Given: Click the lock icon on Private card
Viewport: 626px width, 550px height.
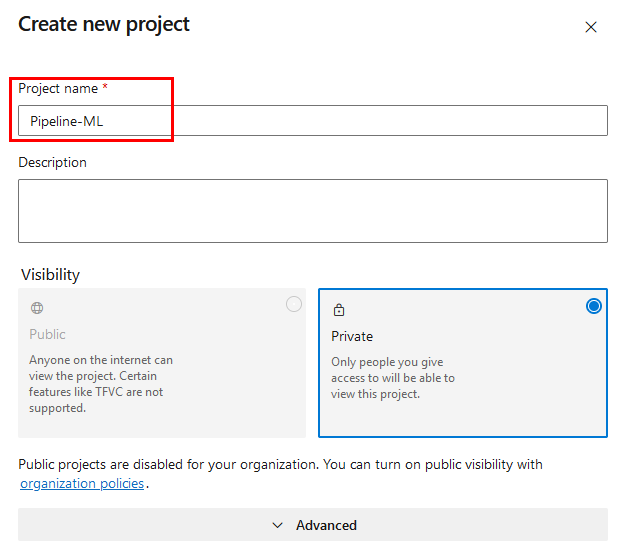Looking at the screenshot, I should pyautogui.click(x=339, y=310).
